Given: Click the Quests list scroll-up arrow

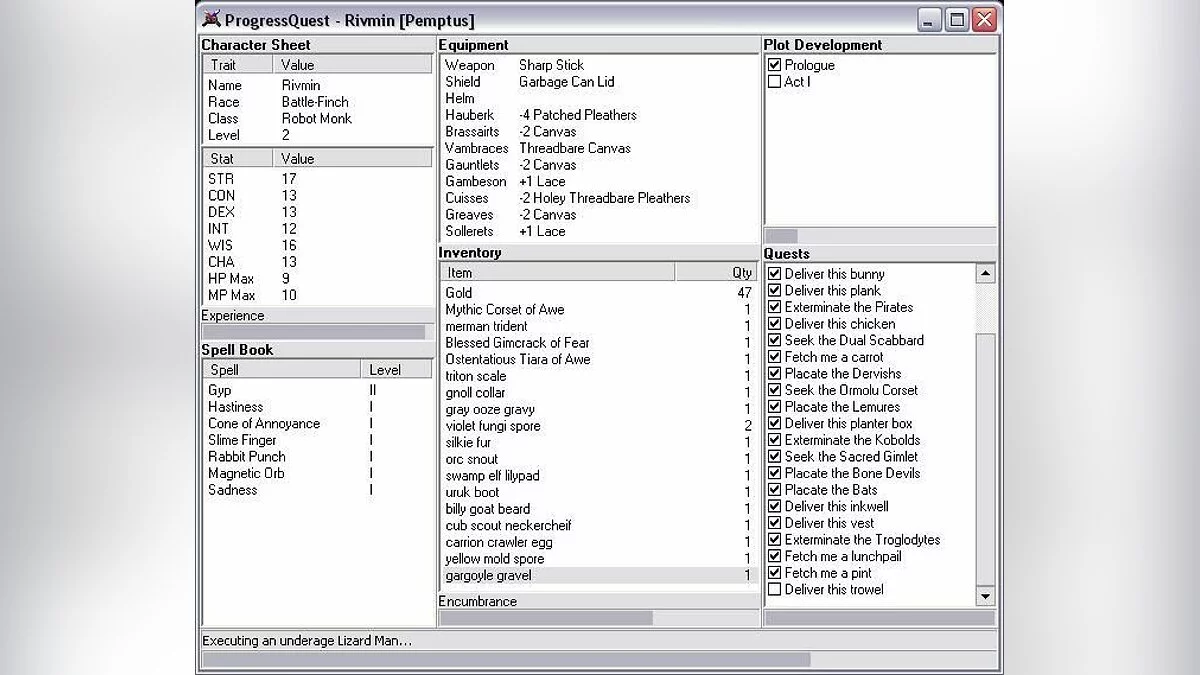Looking at the screenshot, I should pos(985,273).
